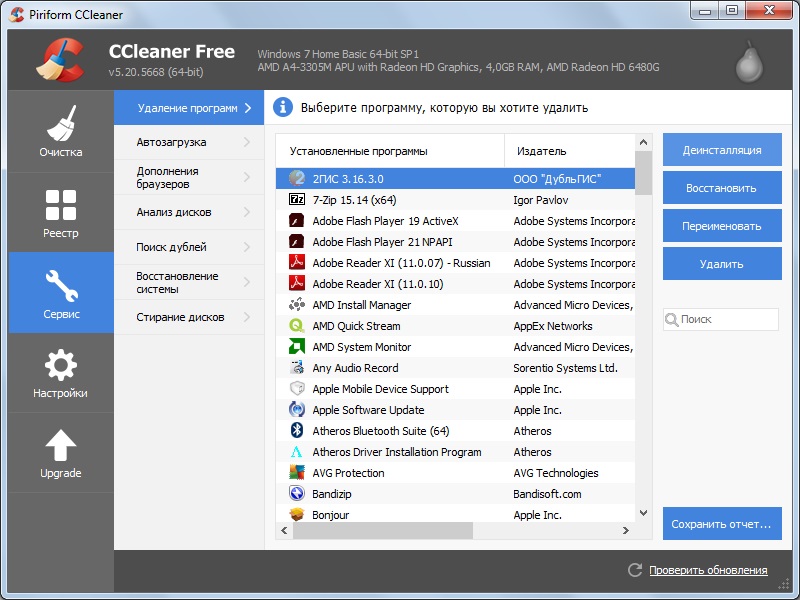Open the Восстановление системы menu item
Viewport: 800px width, 600px height.
180,283
